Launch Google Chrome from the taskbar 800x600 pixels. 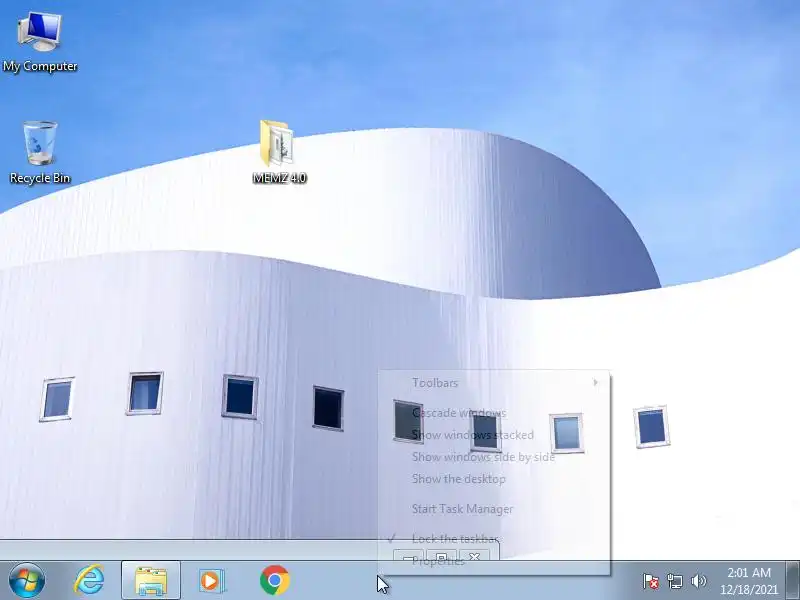(274, 580)
